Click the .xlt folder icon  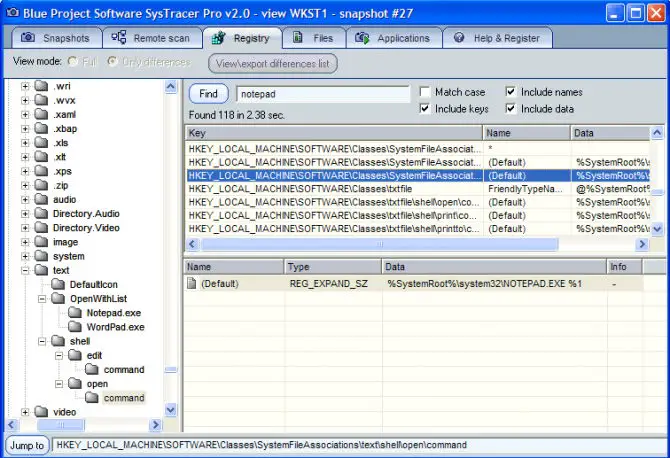(41, 156)
